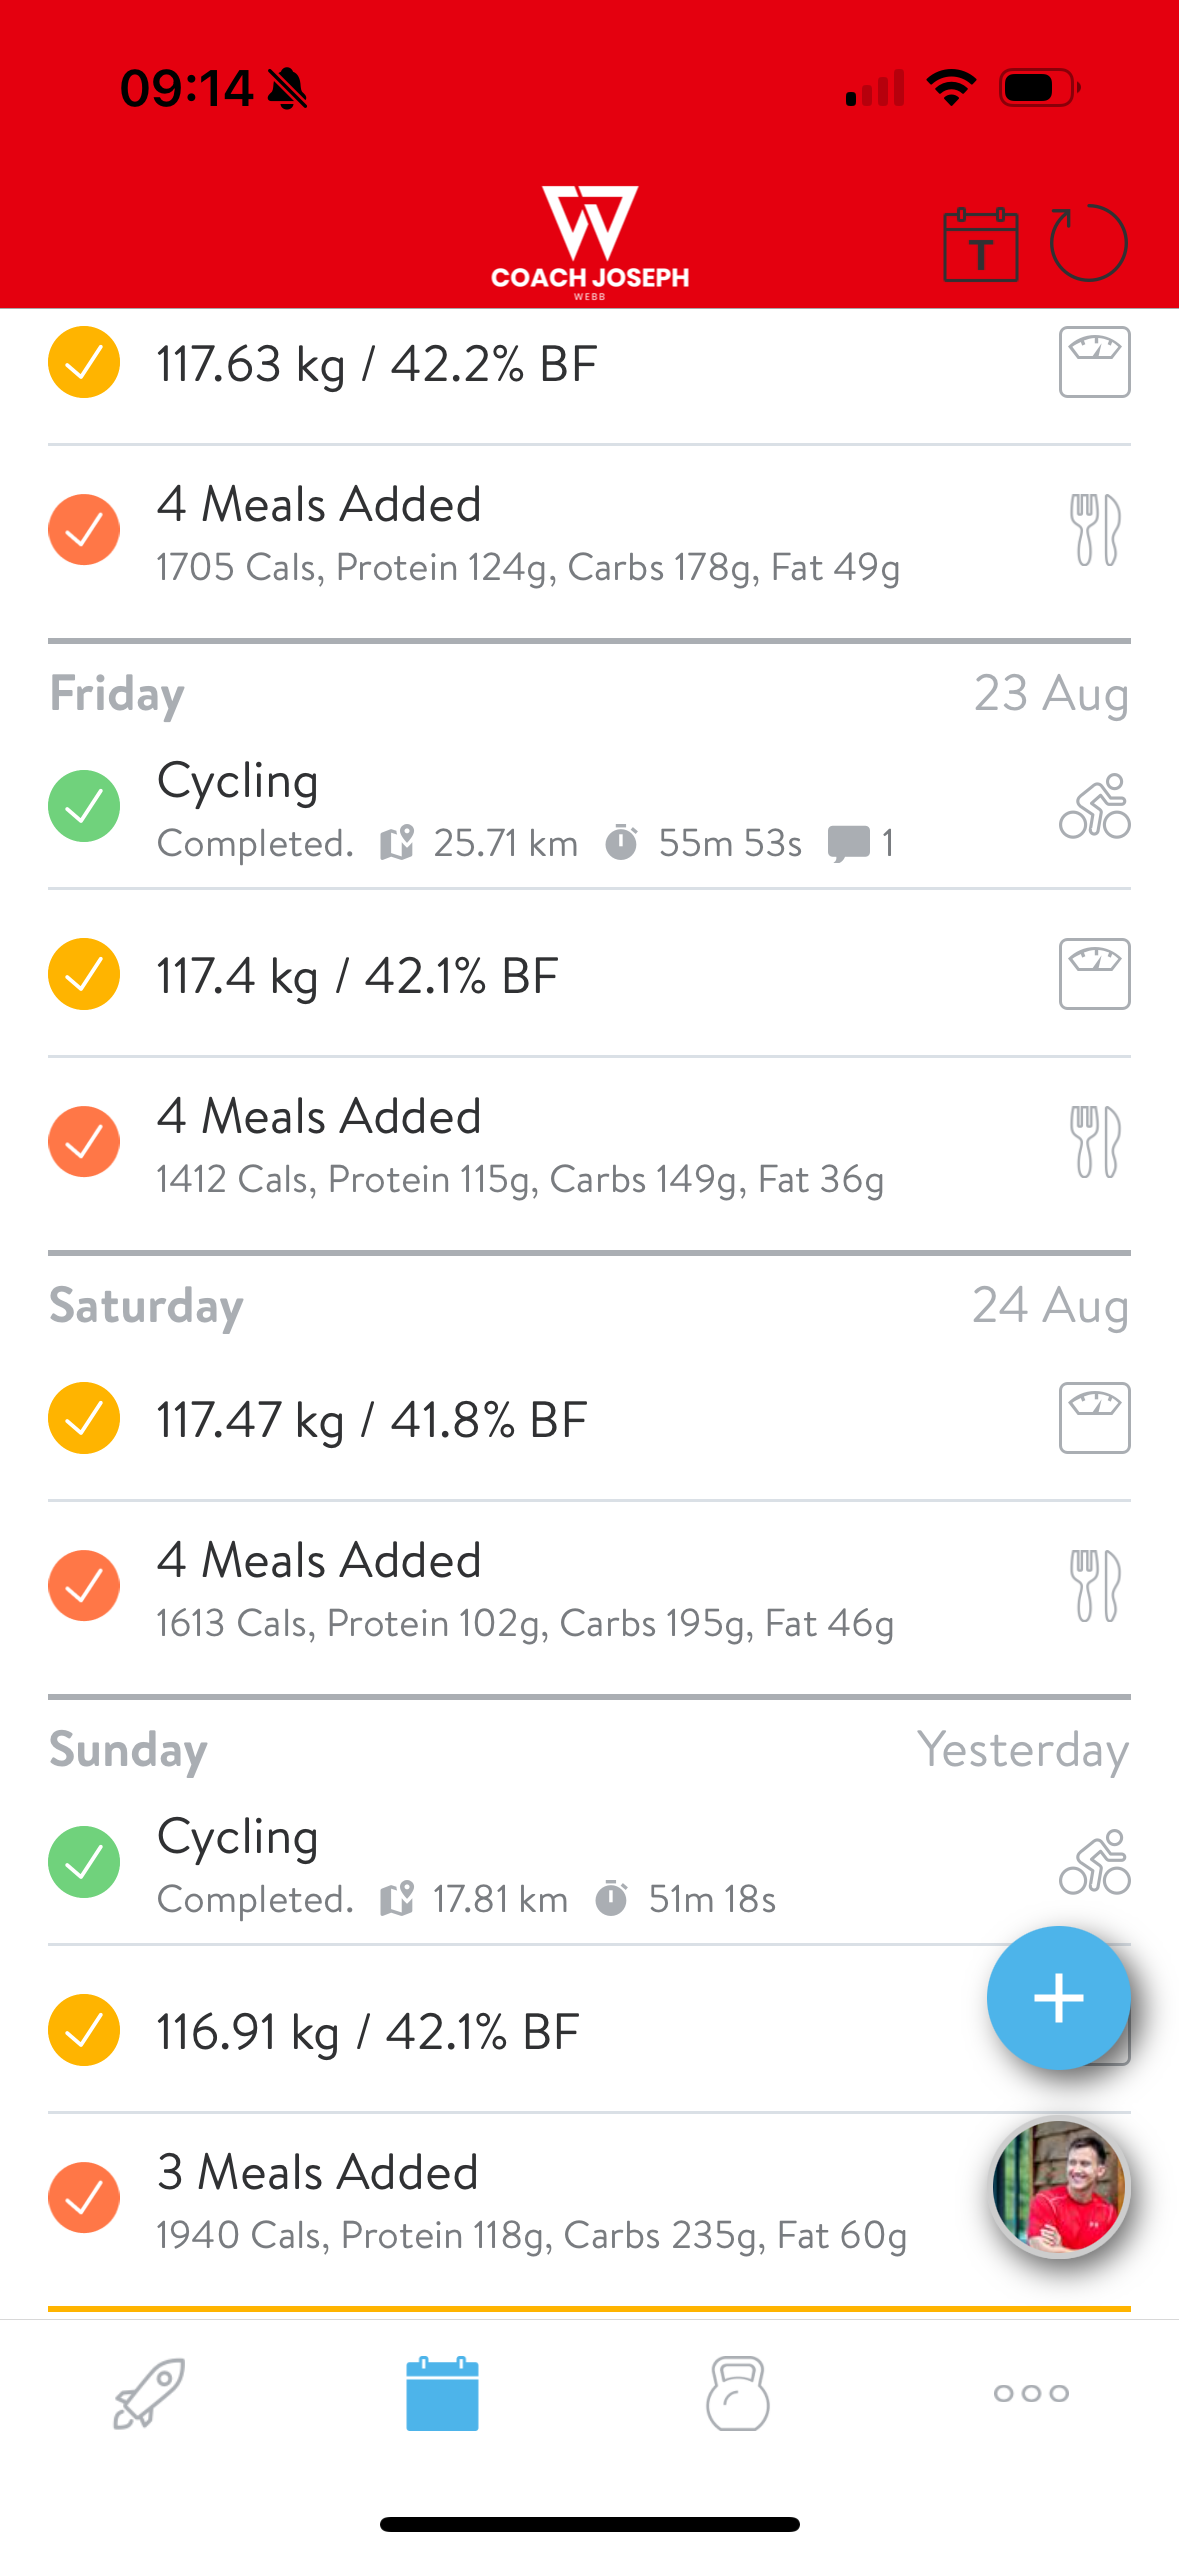The width and height of the screenshot is (1179, 2556).
Task: Tap the today calendar icon in header
Action: coord(980,245)
